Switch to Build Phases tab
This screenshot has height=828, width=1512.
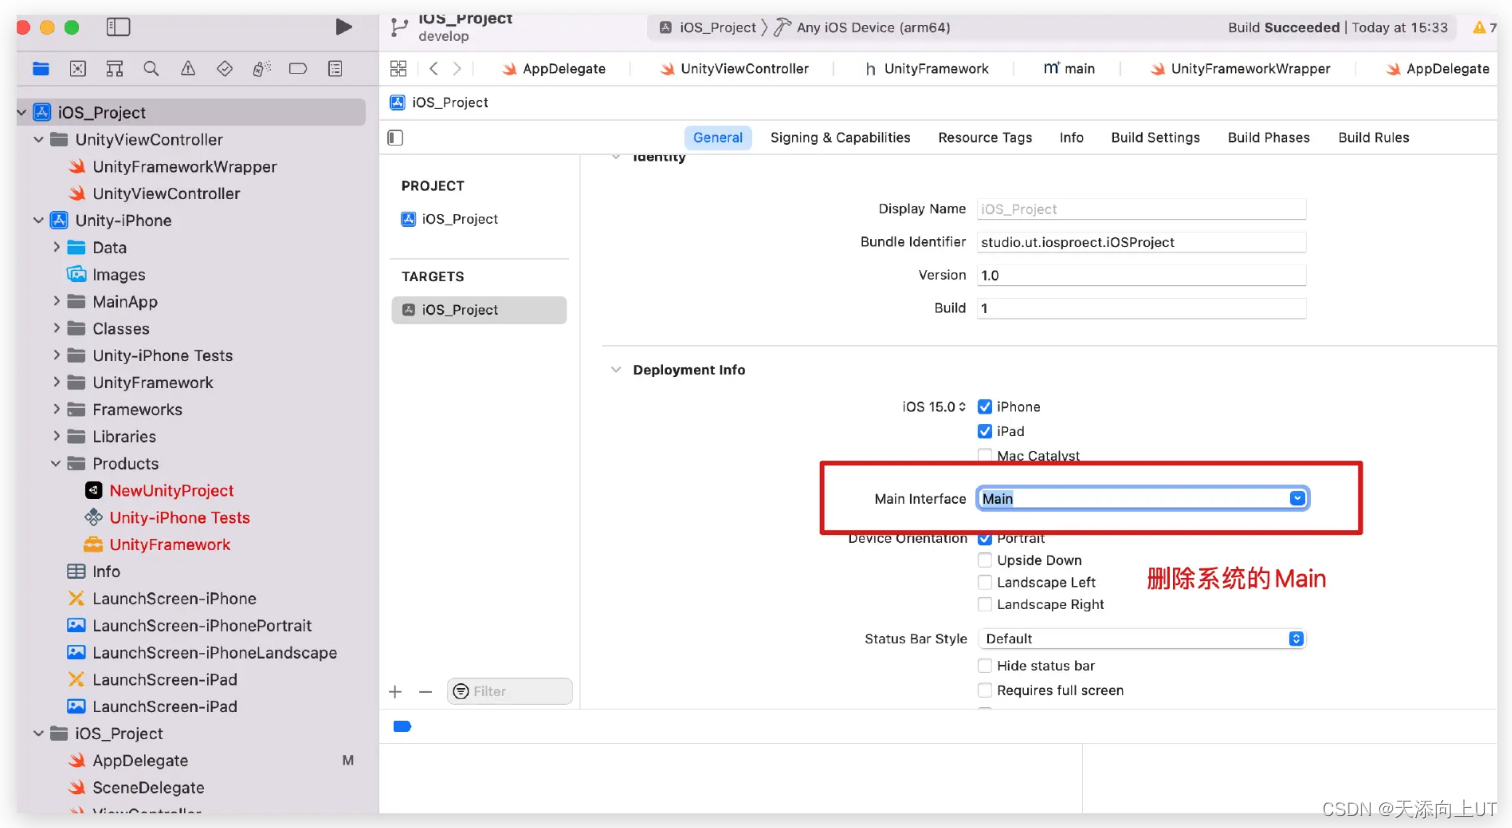click(x=1268, y=137)
